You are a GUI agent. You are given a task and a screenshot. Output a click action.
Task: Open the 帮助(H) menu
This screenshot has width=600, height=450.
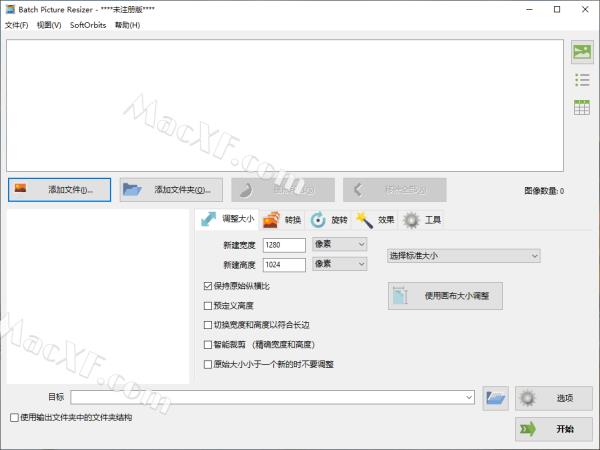pos(127,25)
